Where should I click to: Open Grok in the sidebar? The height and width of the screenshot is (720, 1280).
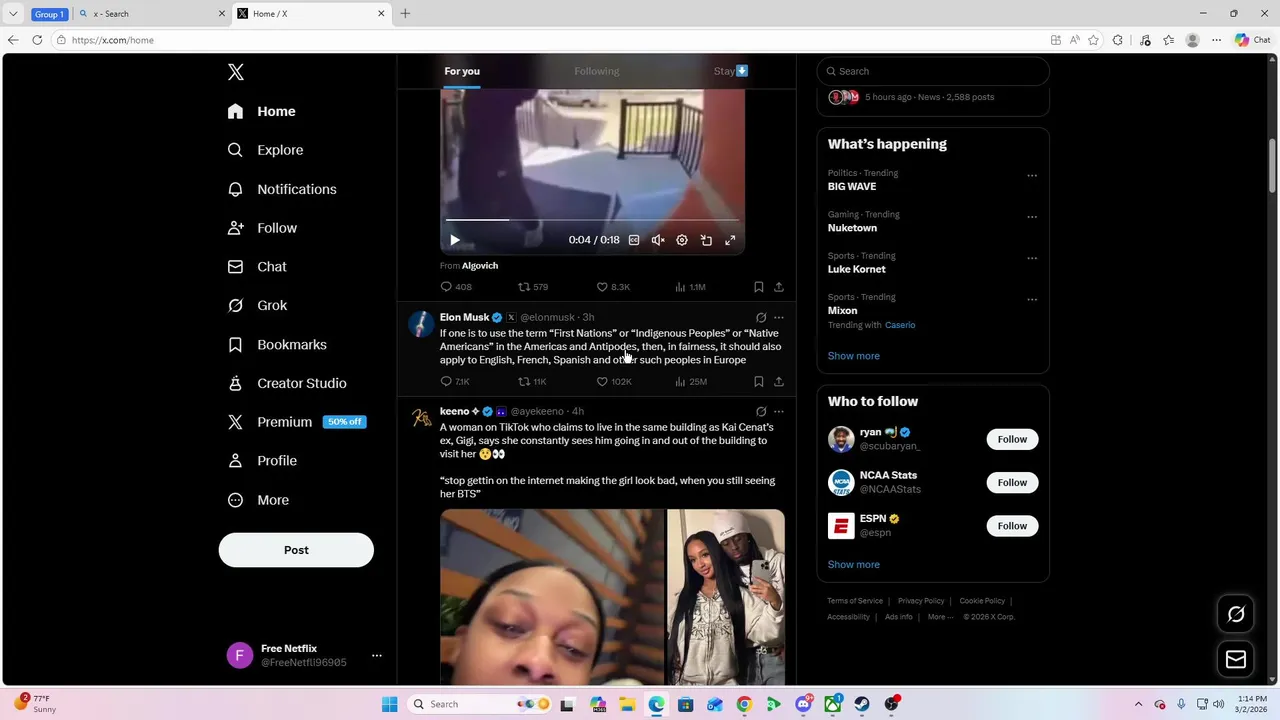[x=257, y=306]
